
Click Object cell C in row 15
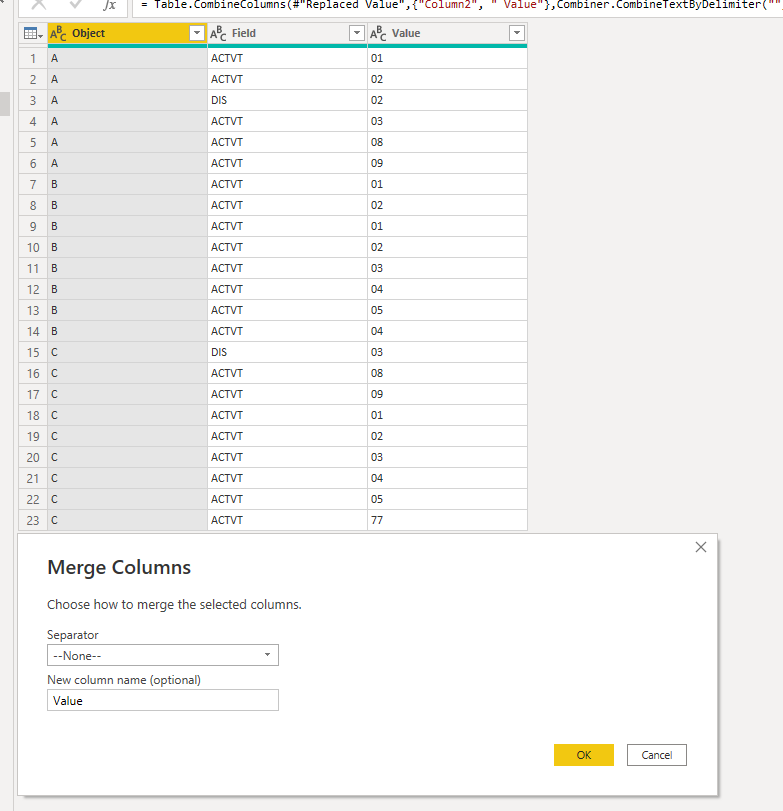click(x=127, y=352)
